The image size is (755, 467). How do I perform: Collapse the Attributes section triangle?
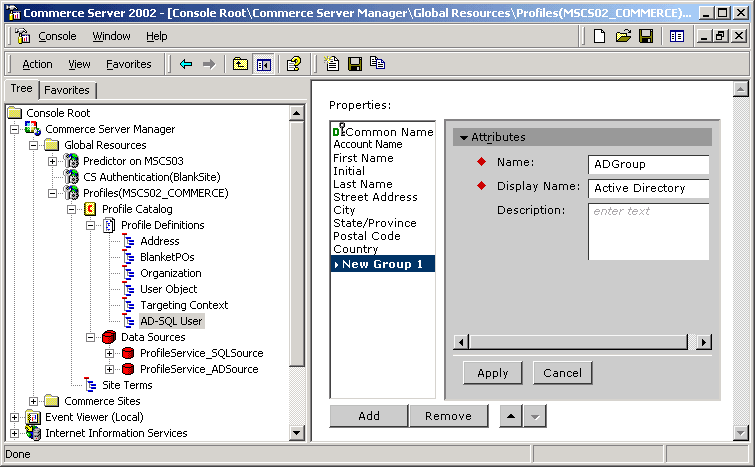(464, 138)
